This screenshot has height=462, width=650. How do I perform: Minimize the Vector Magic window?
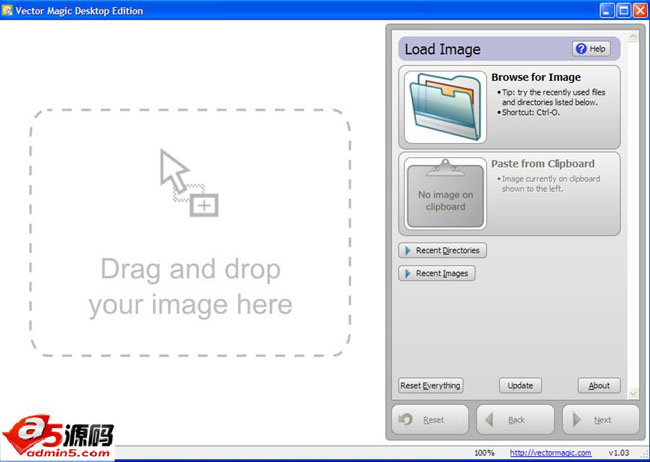pos(607,11)
